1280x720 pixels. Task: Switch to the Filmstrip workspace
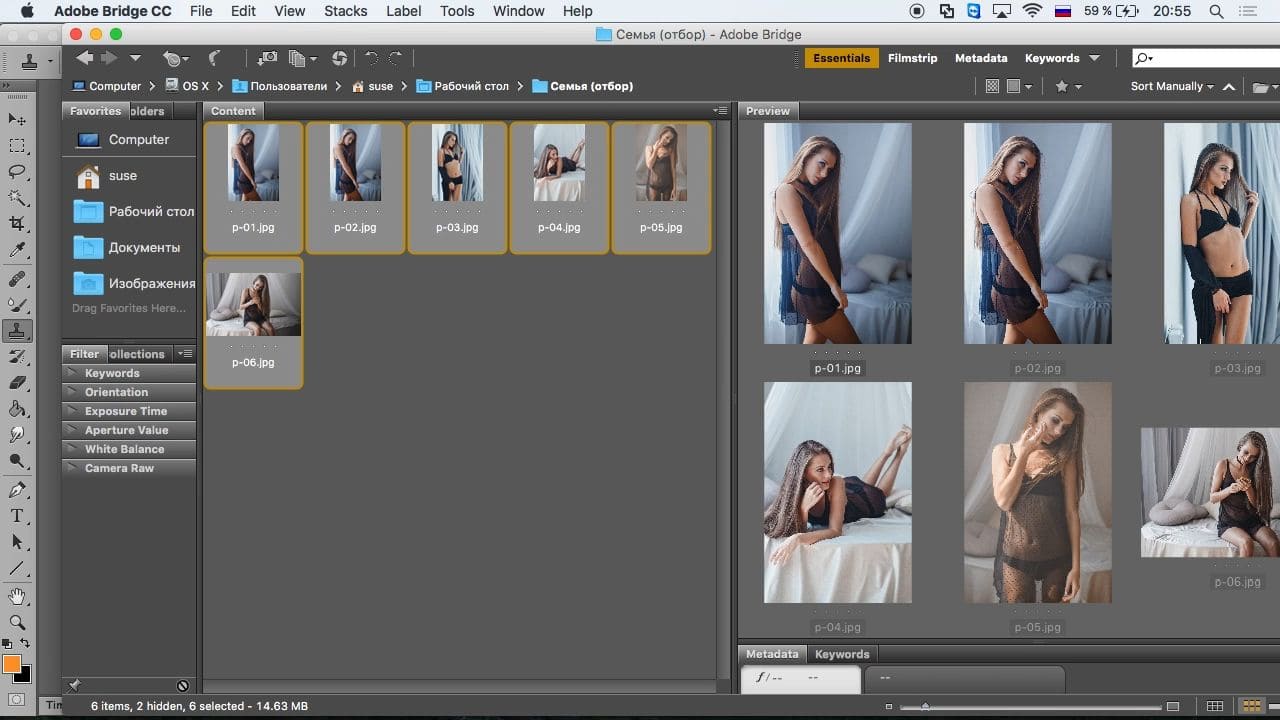pos(912,58)
